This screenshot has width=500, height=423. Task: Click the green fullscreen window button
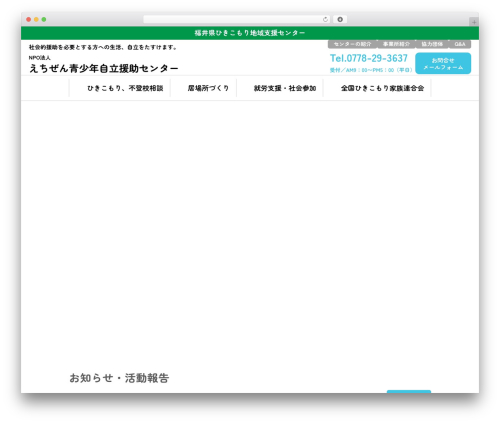[44, 19]
